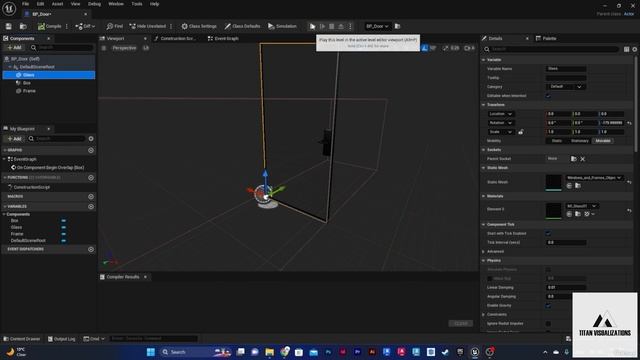Click Add in the My Blueprint panel

coord(14,139)
